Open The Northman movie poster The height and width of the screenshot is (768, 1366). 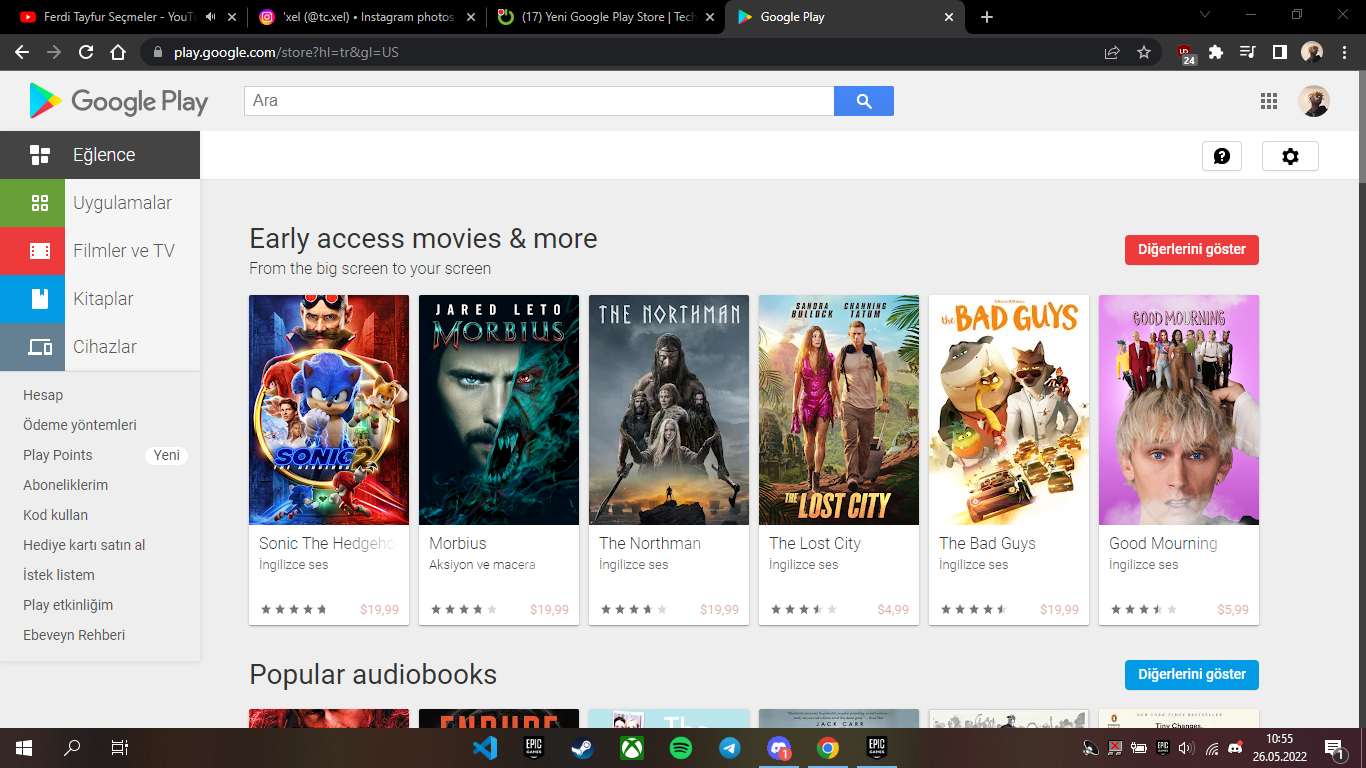pyautogui.click(x=669, y=410)
